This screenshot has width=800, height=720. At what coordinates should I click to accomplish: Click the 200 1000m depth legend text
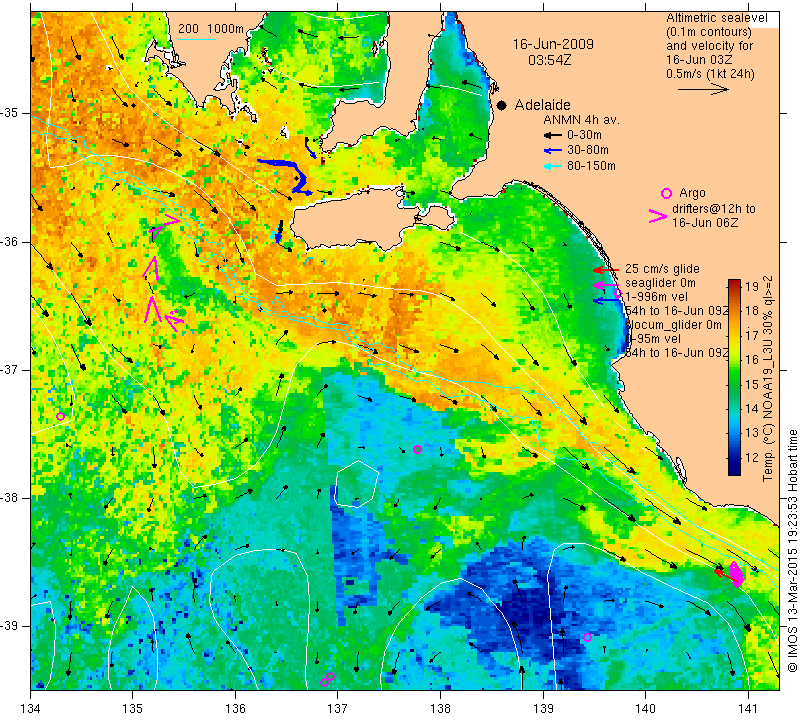click(x=211, y=29)
